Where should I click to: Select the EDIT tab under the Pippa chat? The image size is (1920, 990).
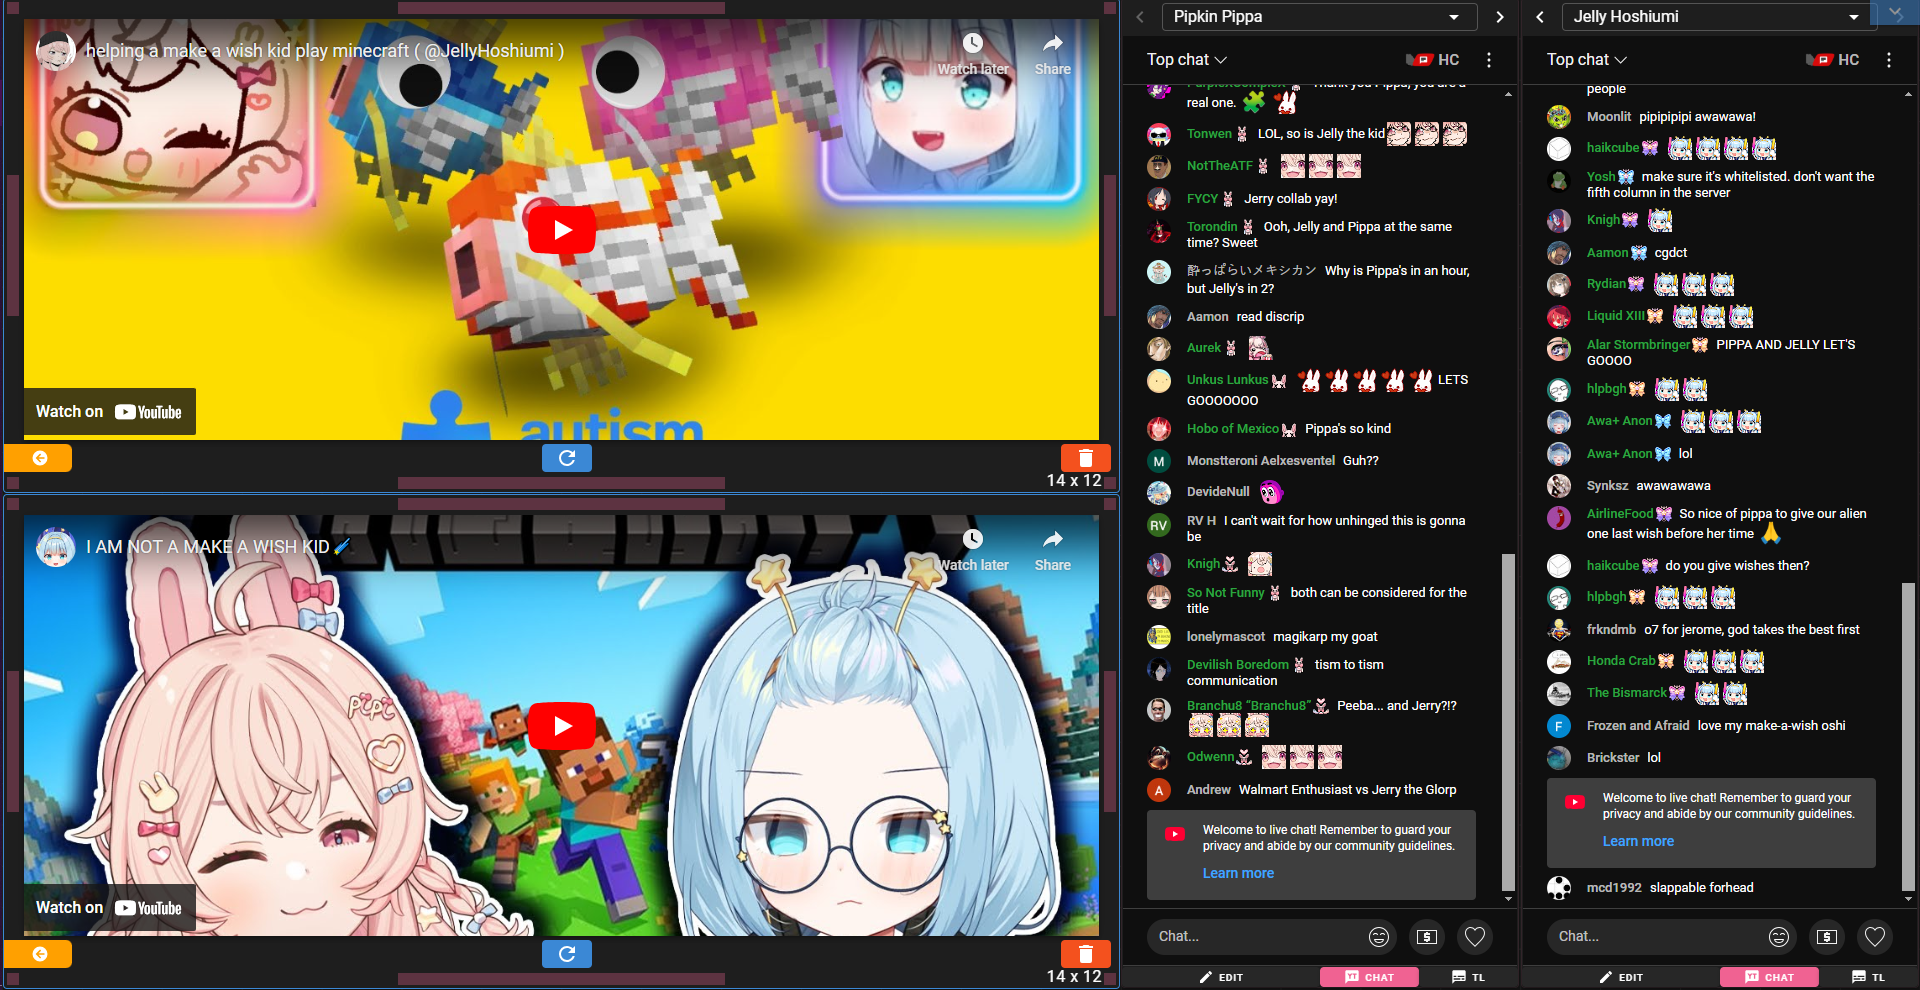tap(1221, 977)
